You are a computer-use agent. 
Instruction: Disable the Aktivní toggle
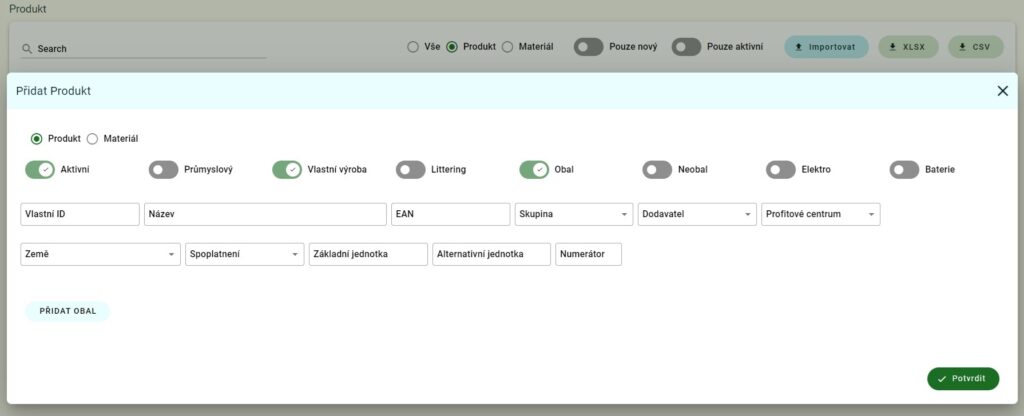[x=40, y=170]
